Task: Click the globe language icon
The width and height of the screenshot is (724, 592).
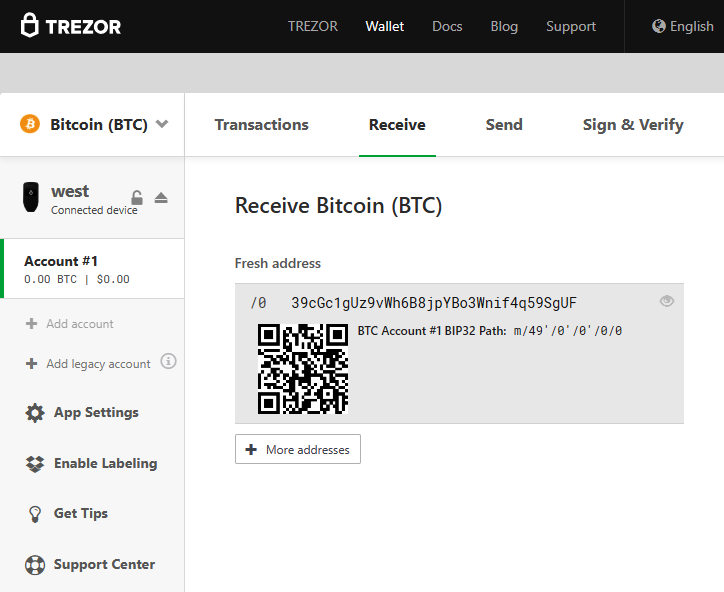Action: 658,26
